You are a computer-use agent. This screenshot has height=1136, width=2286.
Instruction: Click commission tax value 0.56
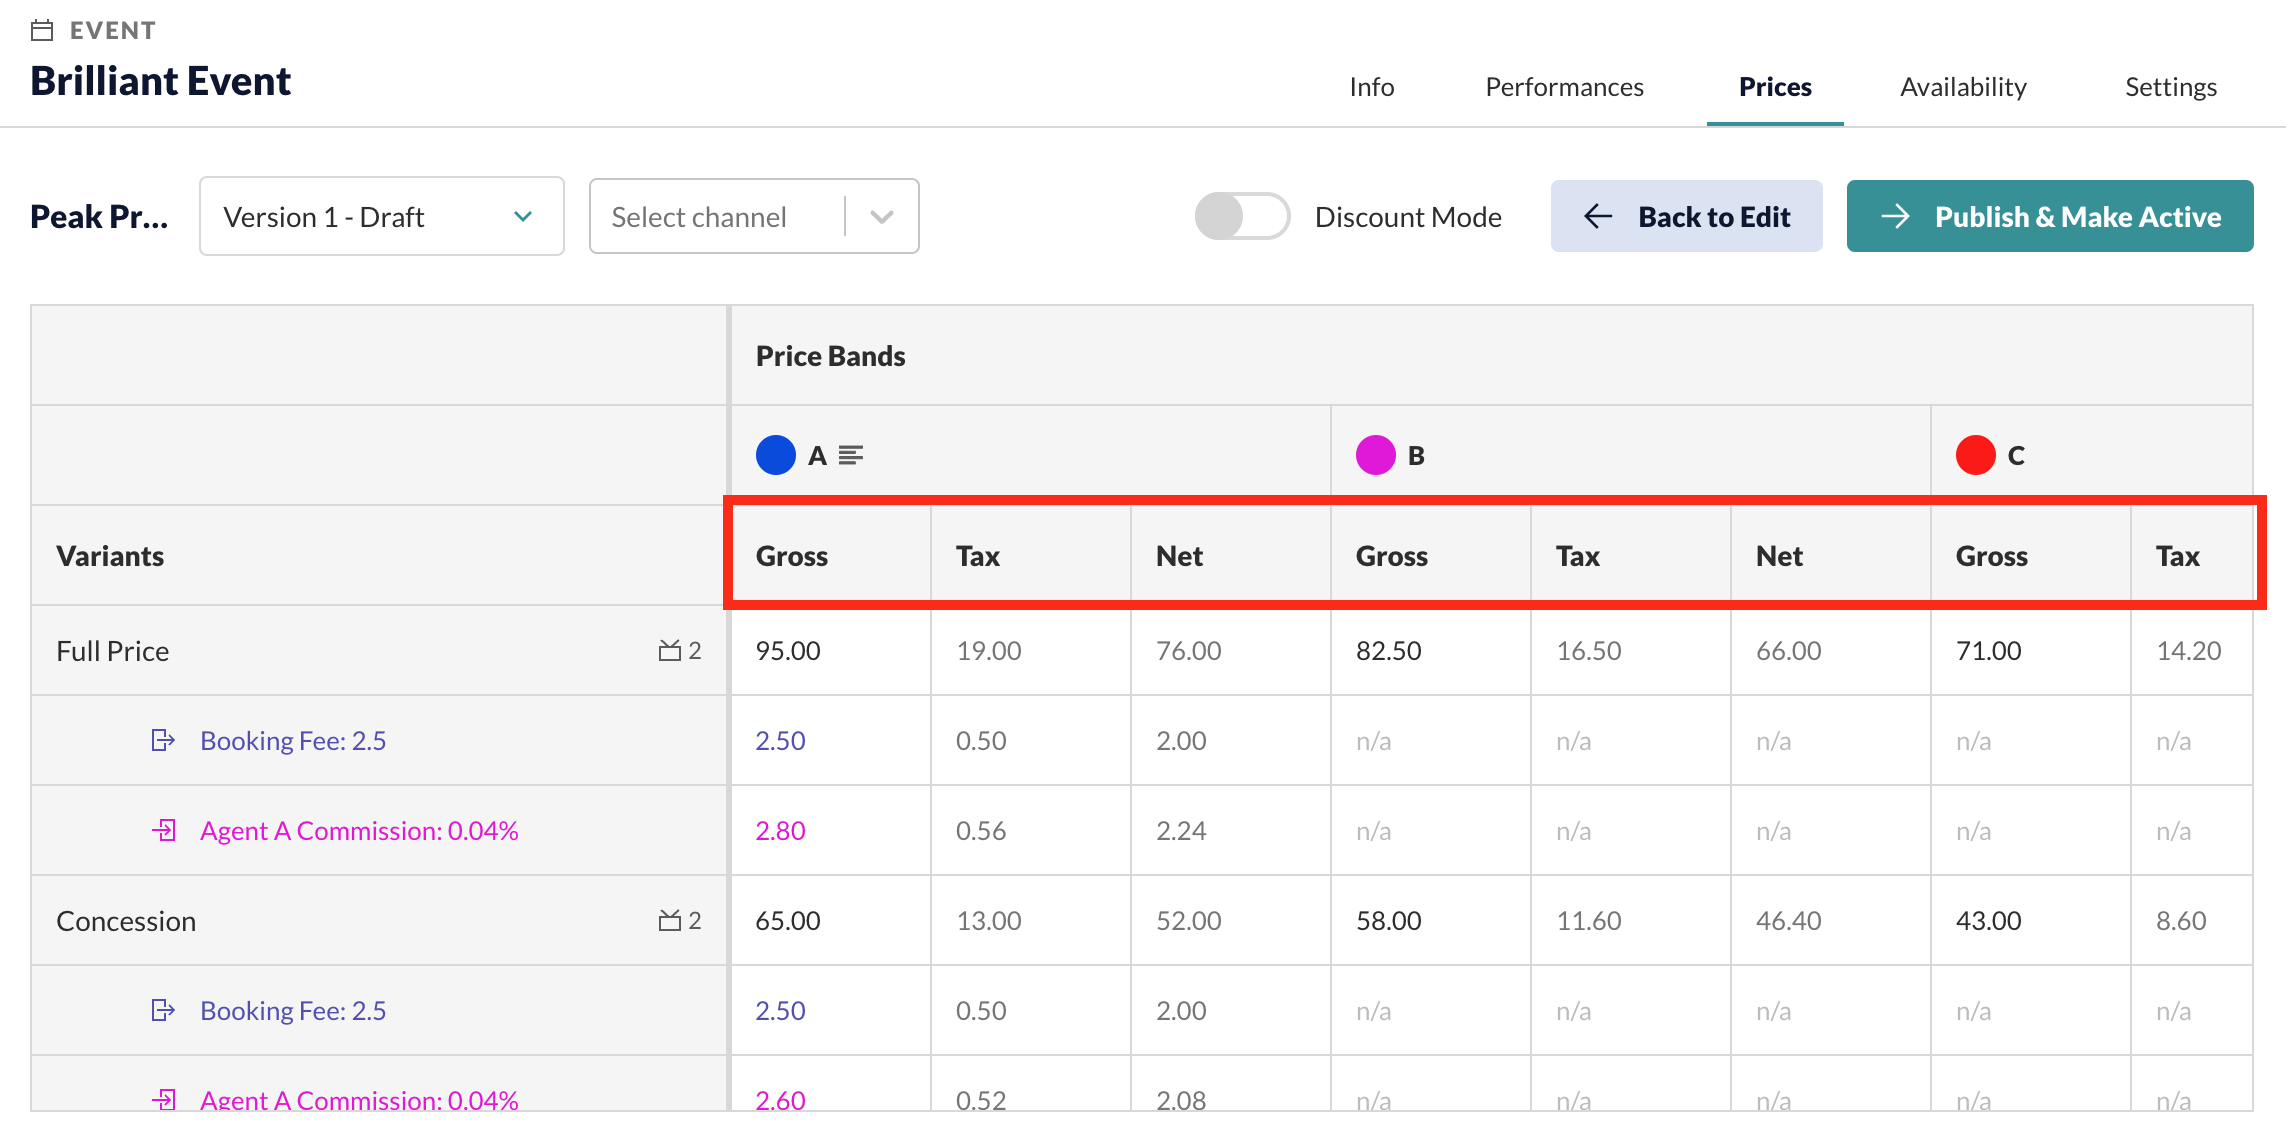pos(980,831)
